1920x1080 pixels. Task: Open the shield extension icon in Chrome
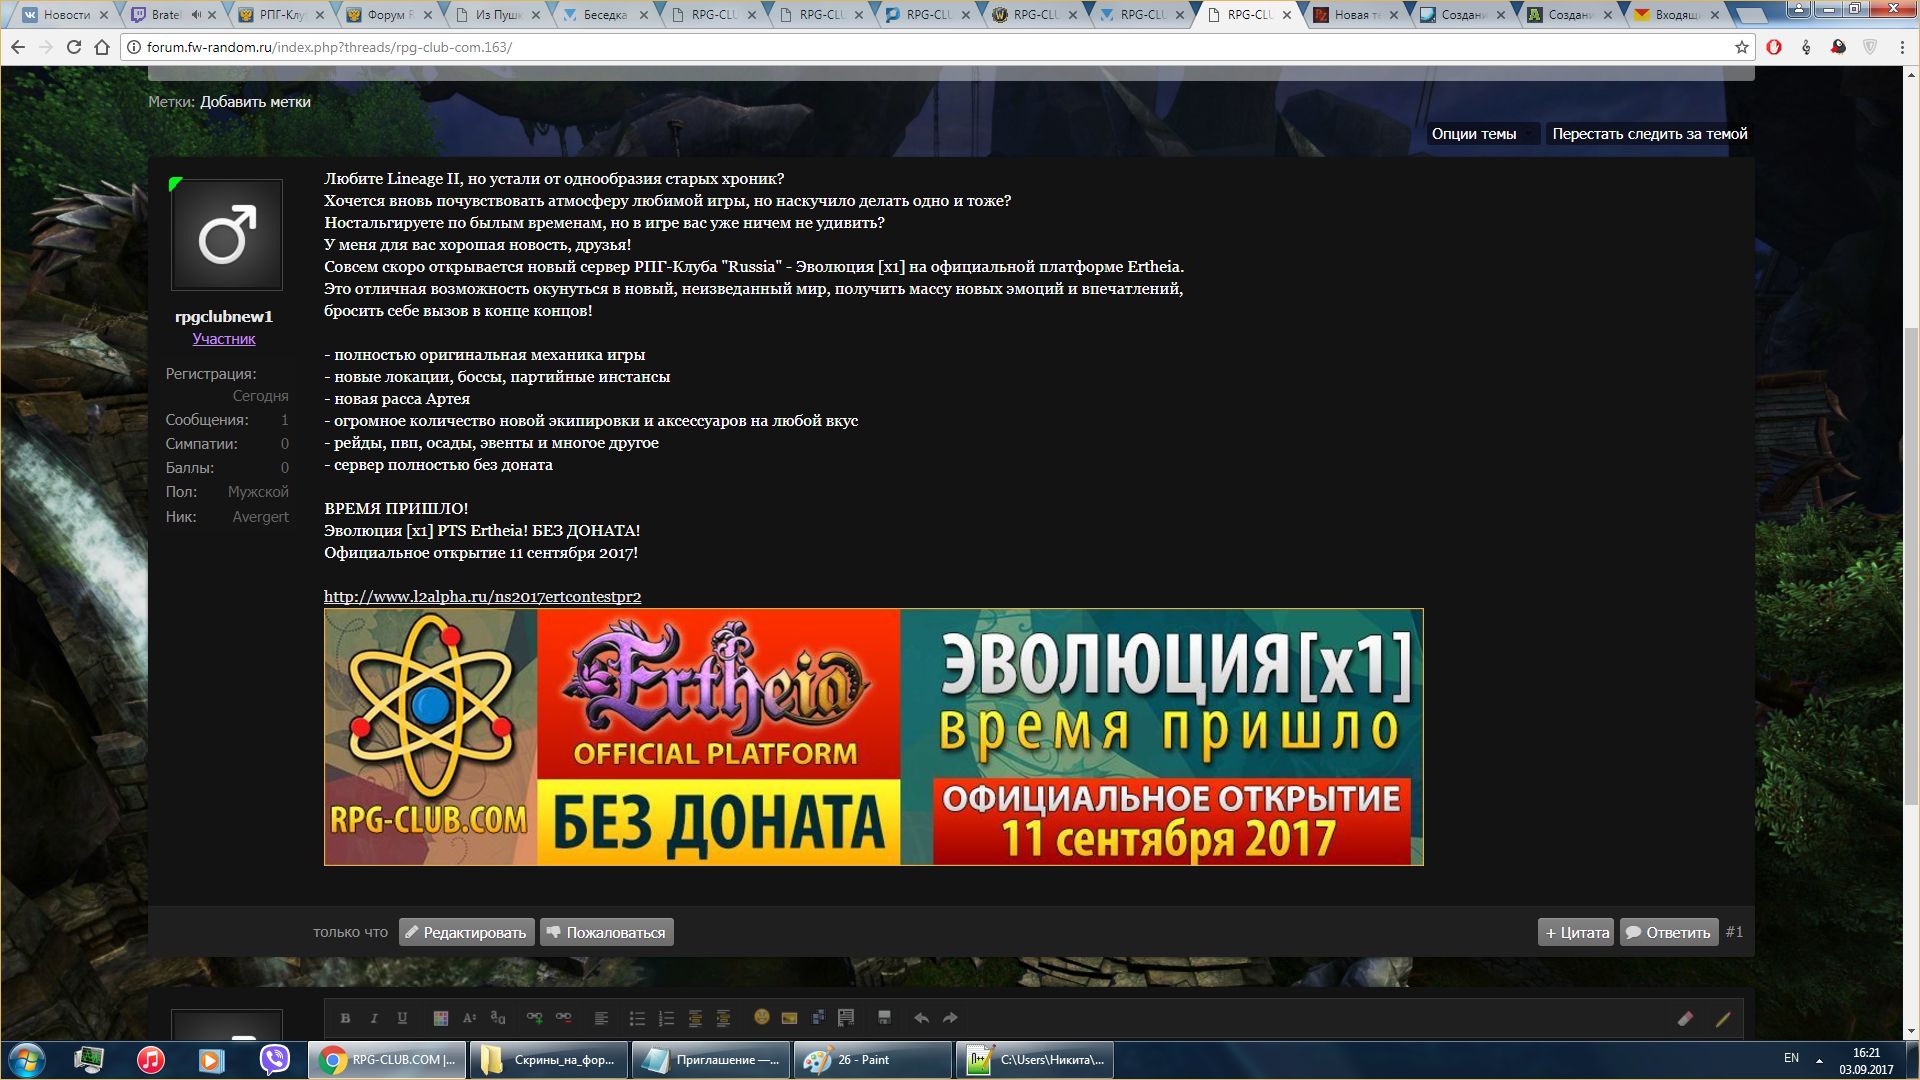tap(1870, 47)
